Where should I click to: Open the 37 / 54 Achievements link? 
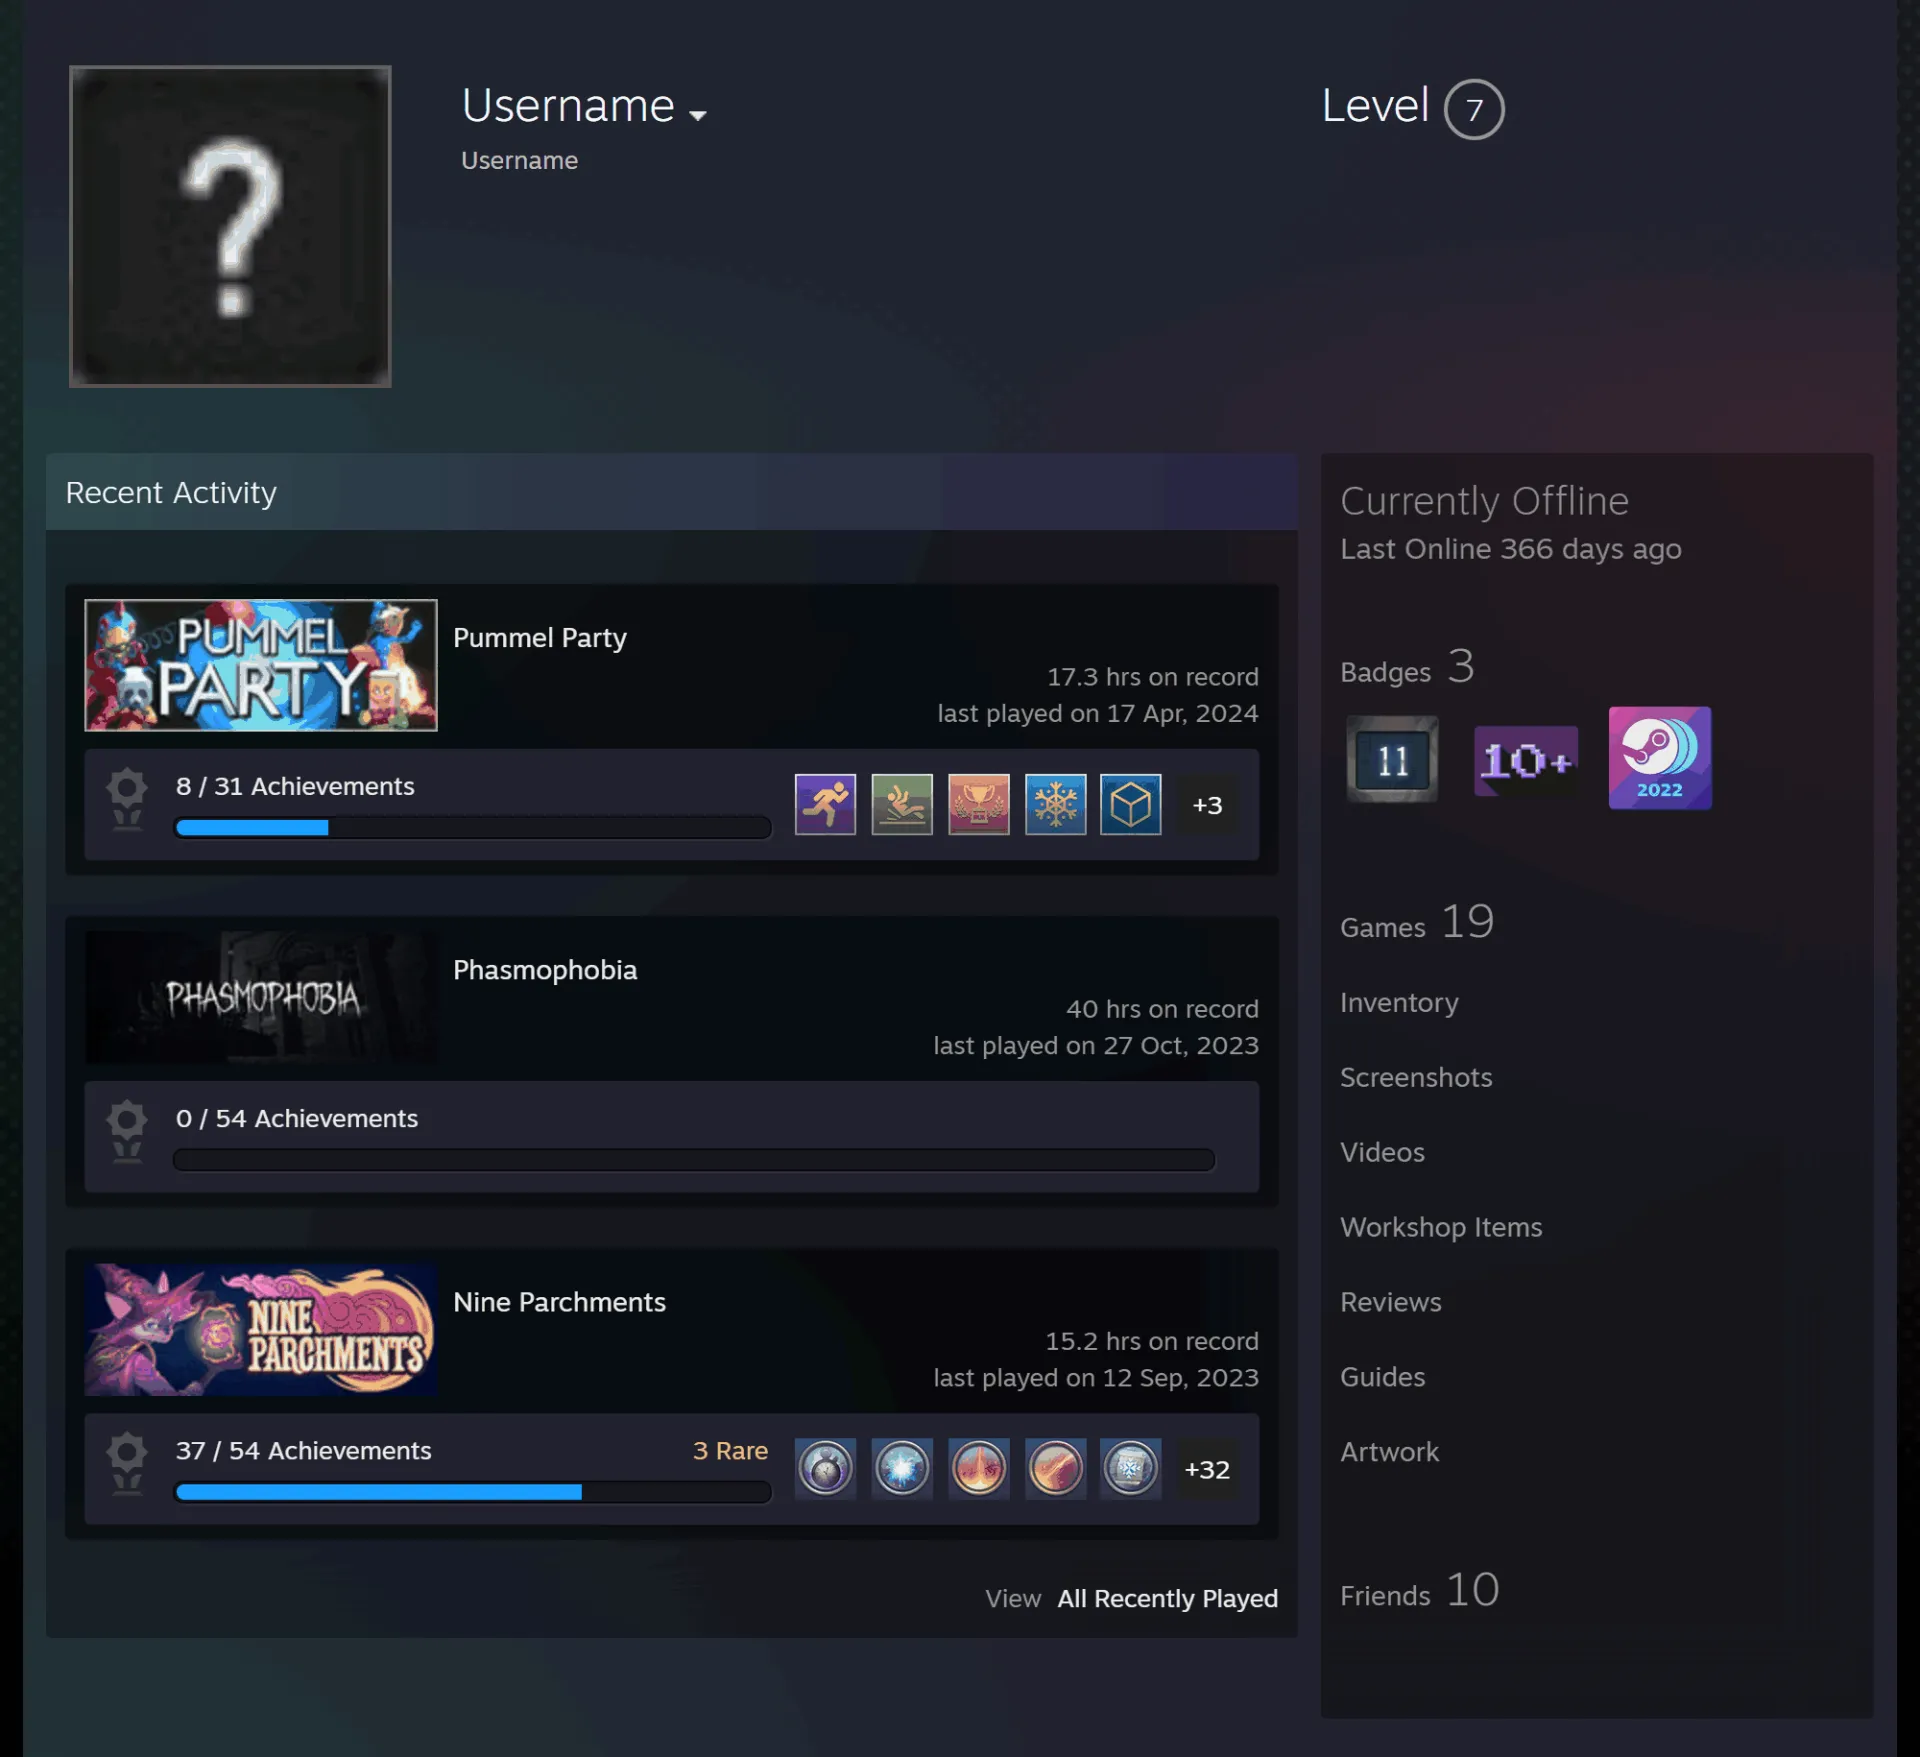[x=303, y=1450]
